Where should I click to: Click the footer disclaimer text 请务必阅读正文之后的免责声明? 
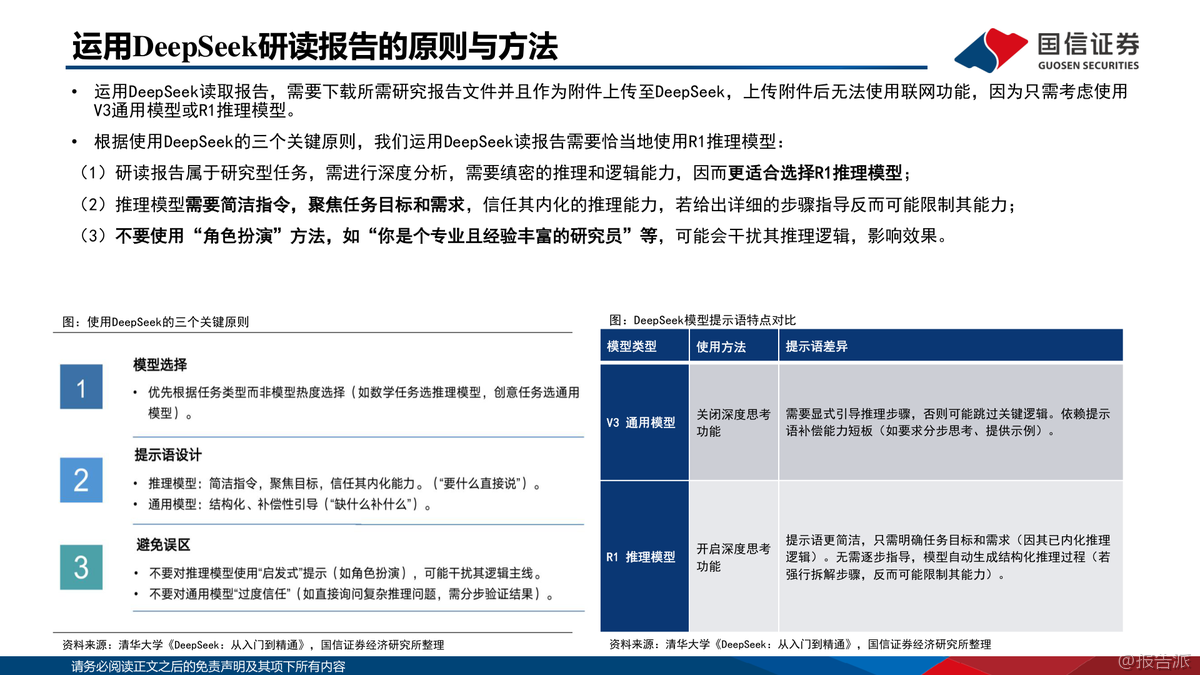[x=208, y=666]
